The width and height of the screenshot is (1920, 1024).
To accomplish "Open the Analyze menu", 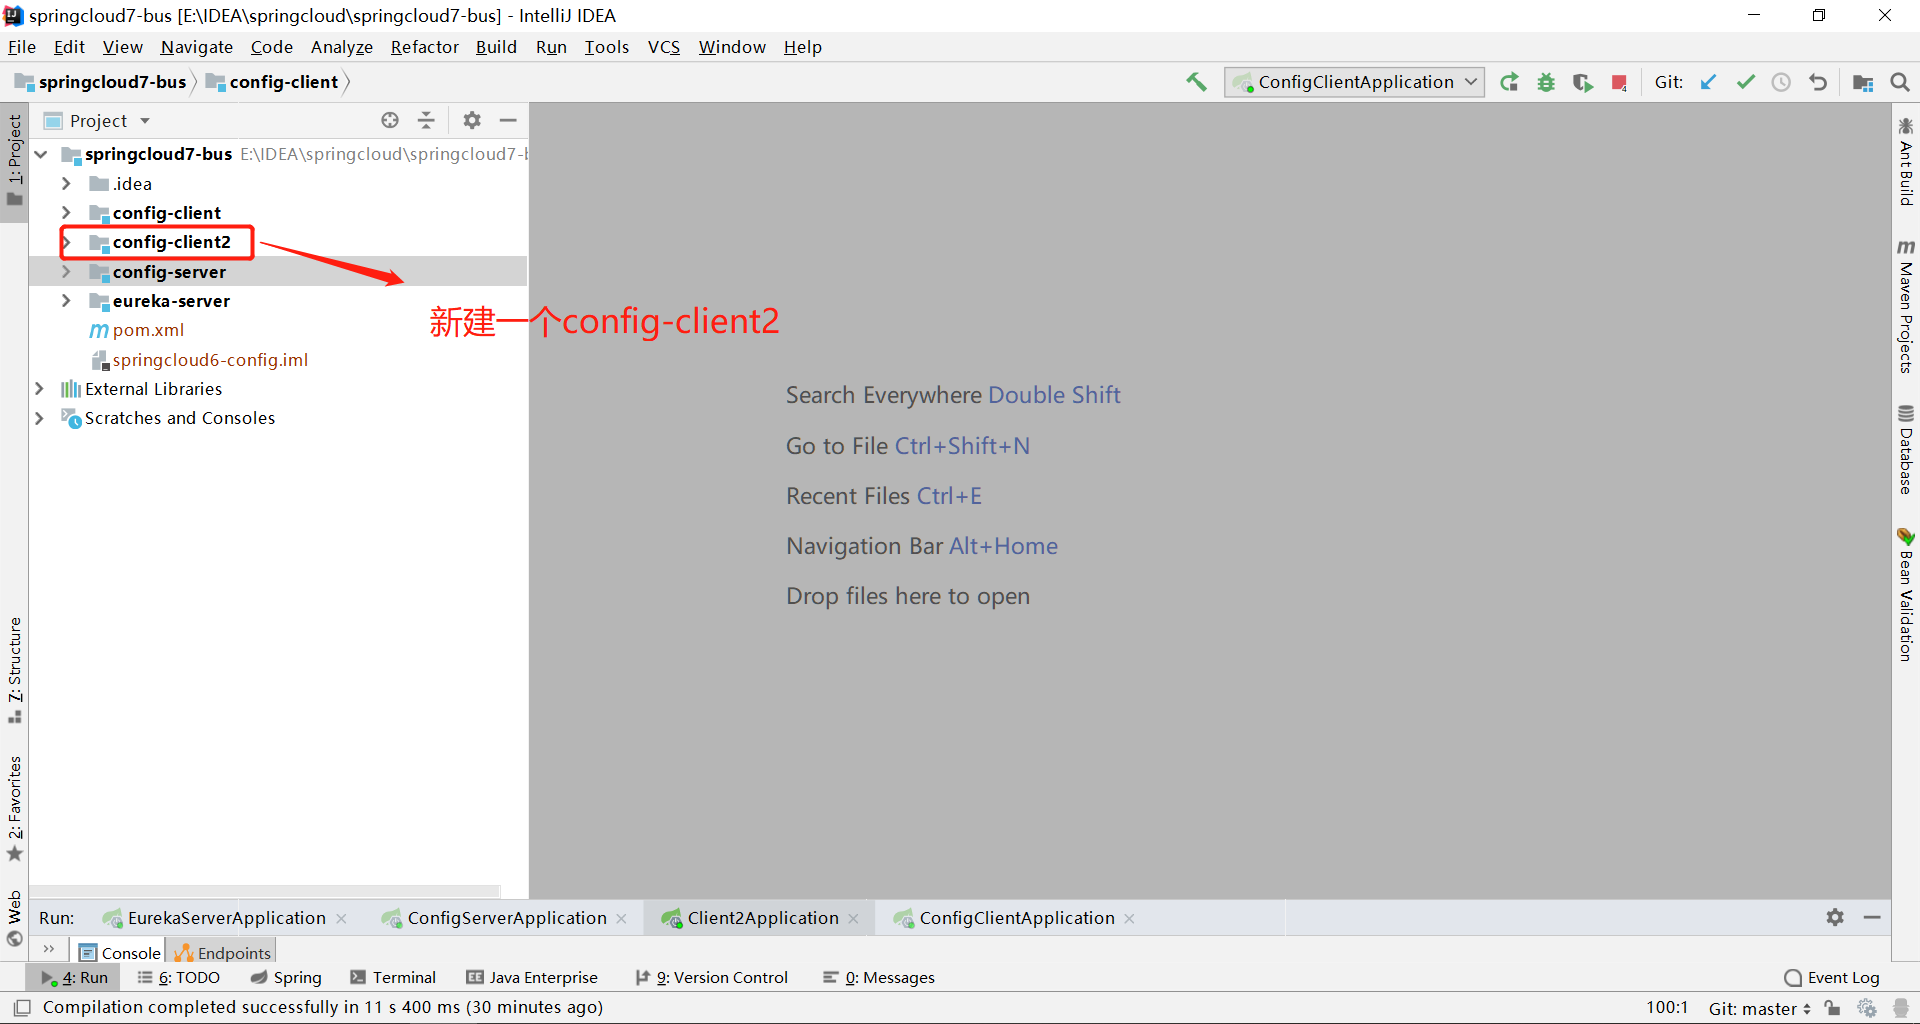I will 341,47.
